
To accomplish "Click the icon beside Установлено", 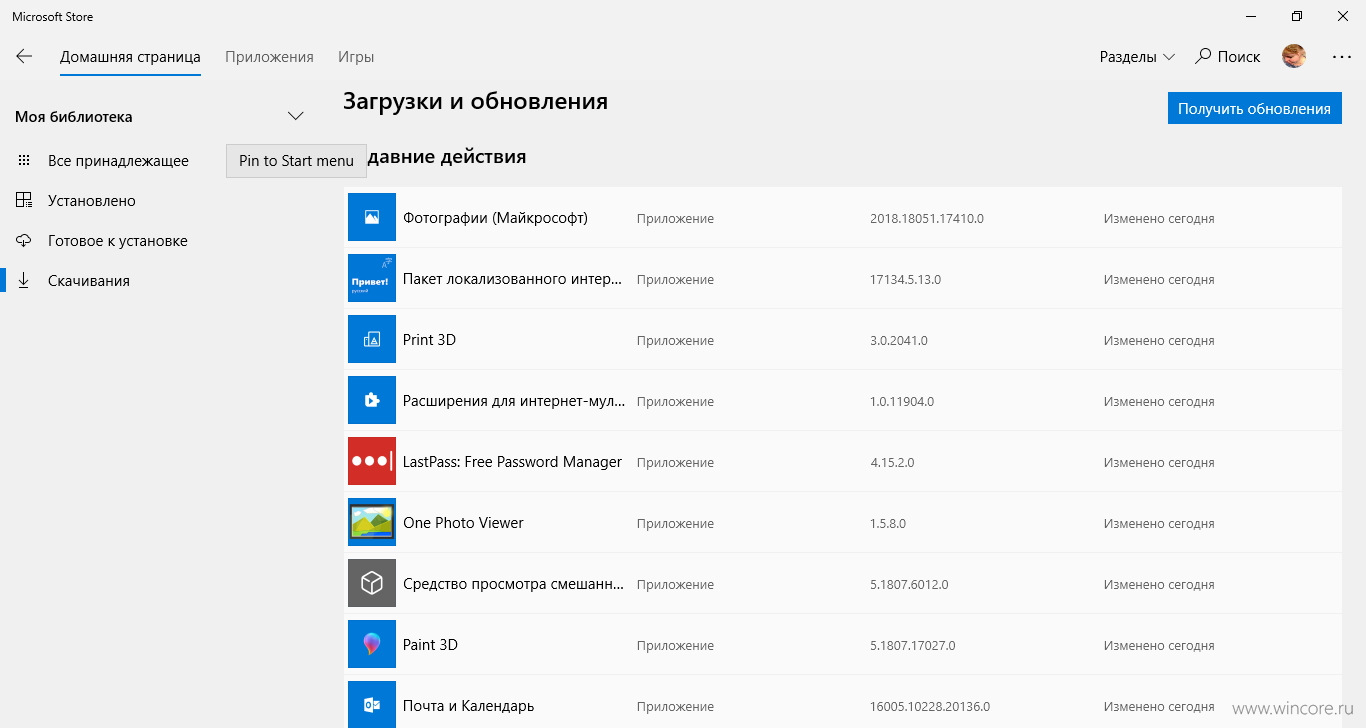I will pos(24,201).
